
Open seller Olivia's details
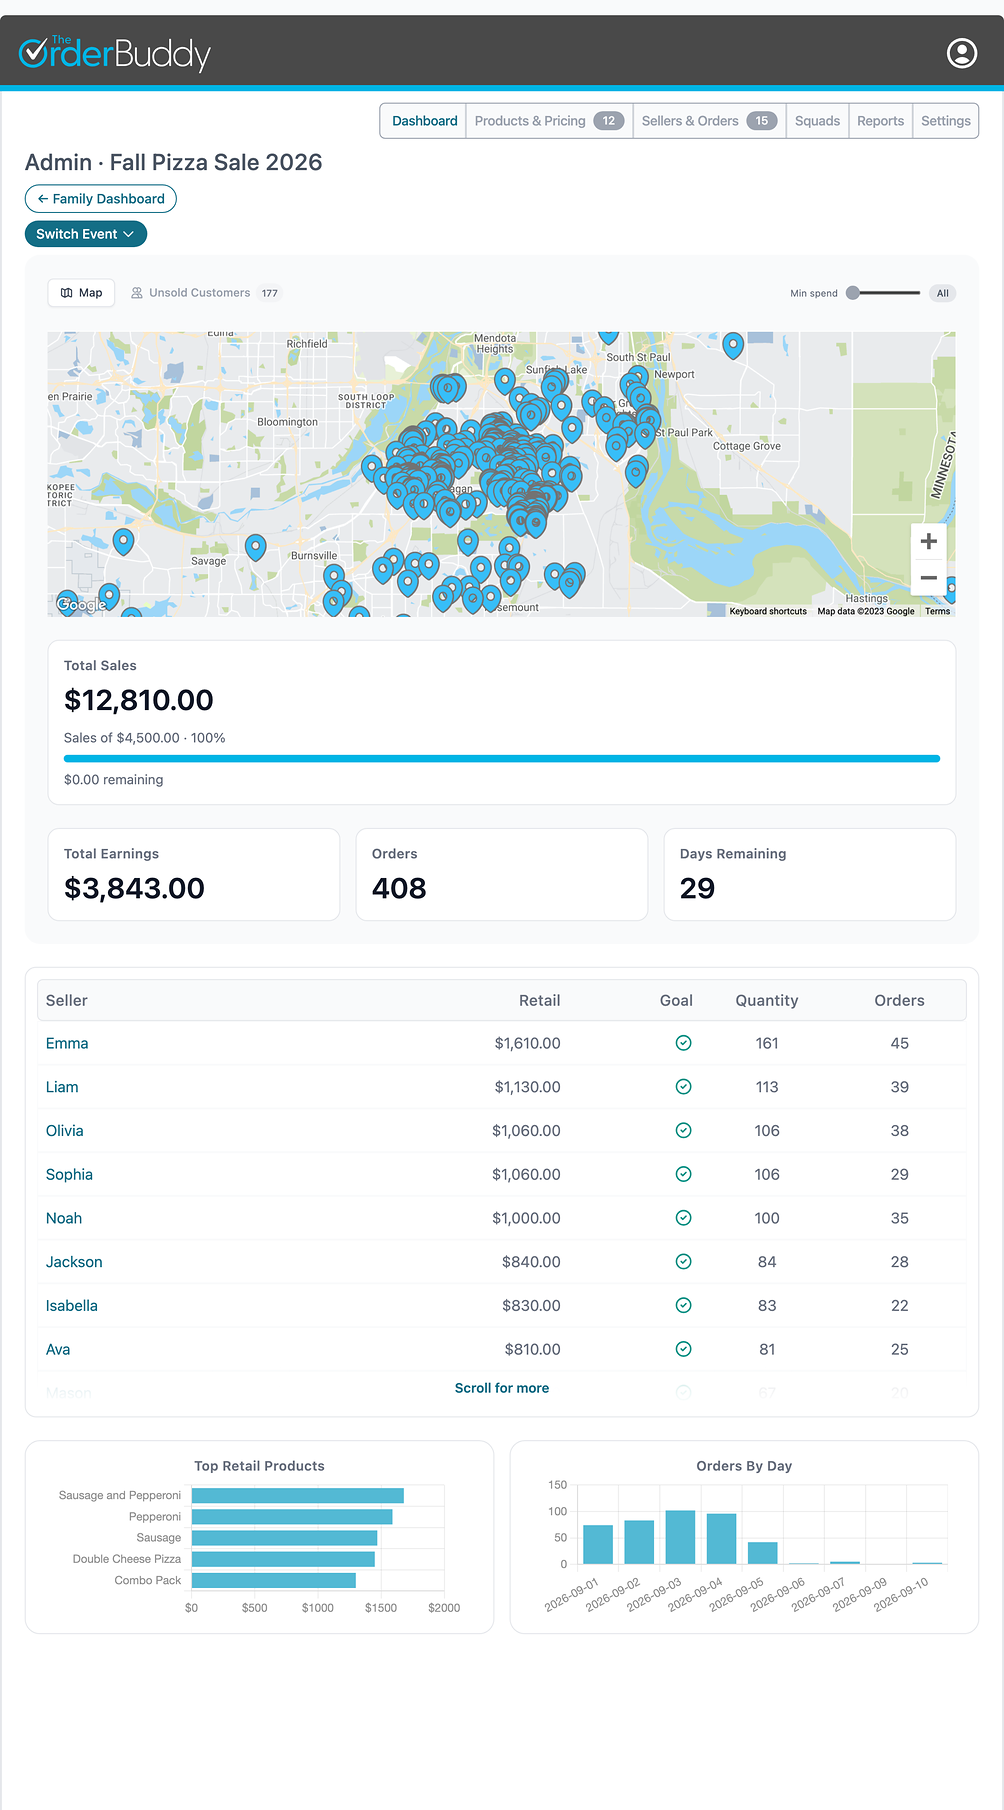[x=65, y=1131]
